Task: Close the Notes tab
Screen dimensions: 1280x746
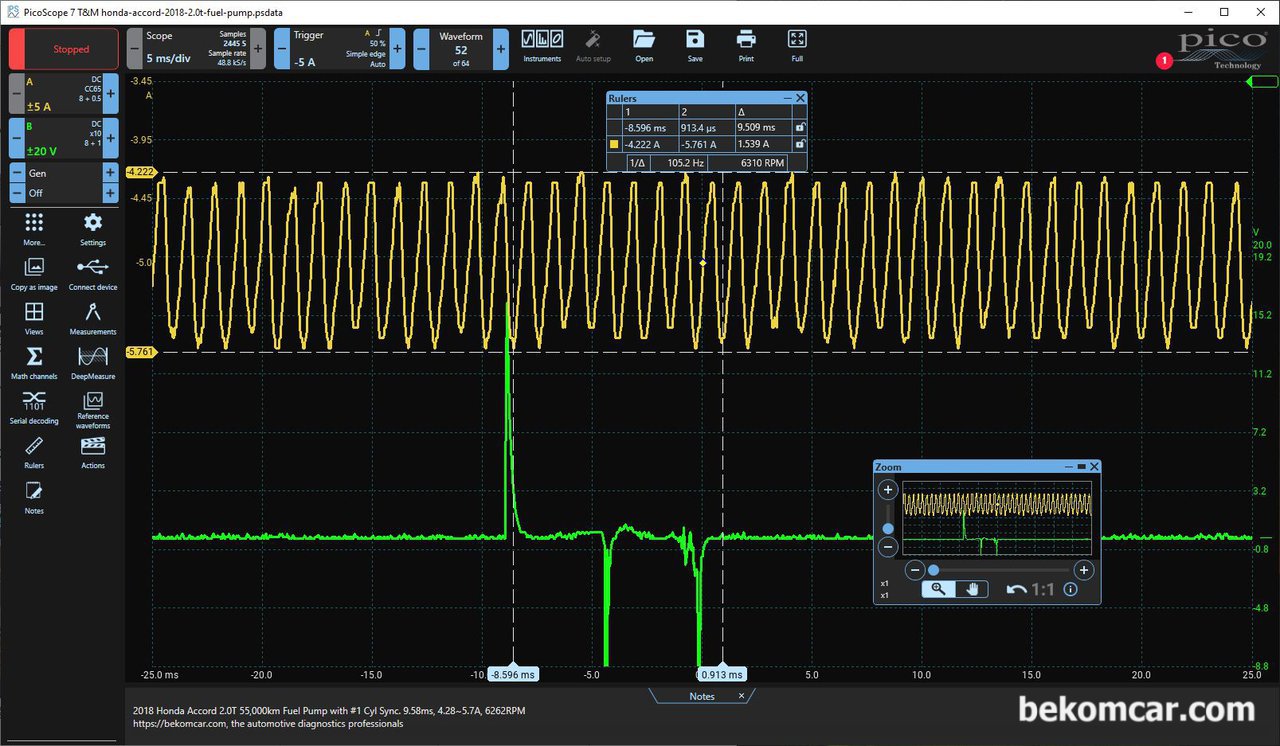Action: pyautogui.click(x=742, y=696)
